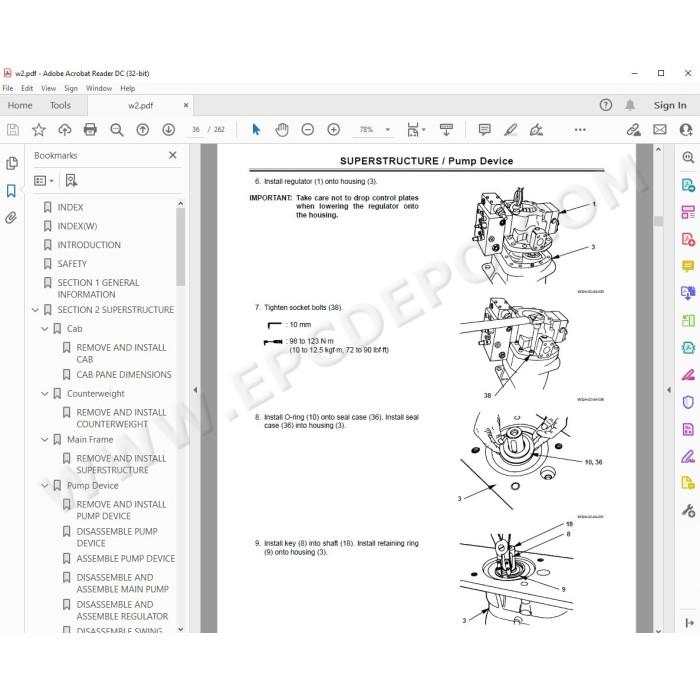Click the page number input field
This screenshot has width=700, height=700.
pos(196,129)
